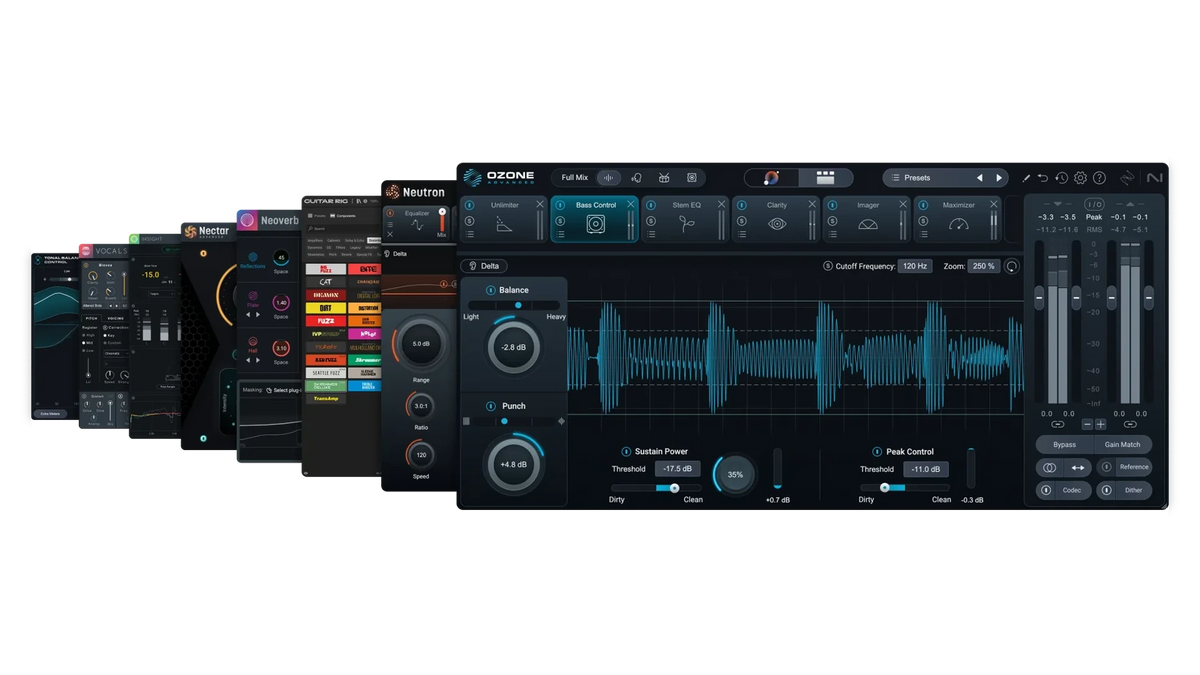Click the Sustain Power Dirty-Clean slider
The image size is (1200, 675).
[656, 488]
